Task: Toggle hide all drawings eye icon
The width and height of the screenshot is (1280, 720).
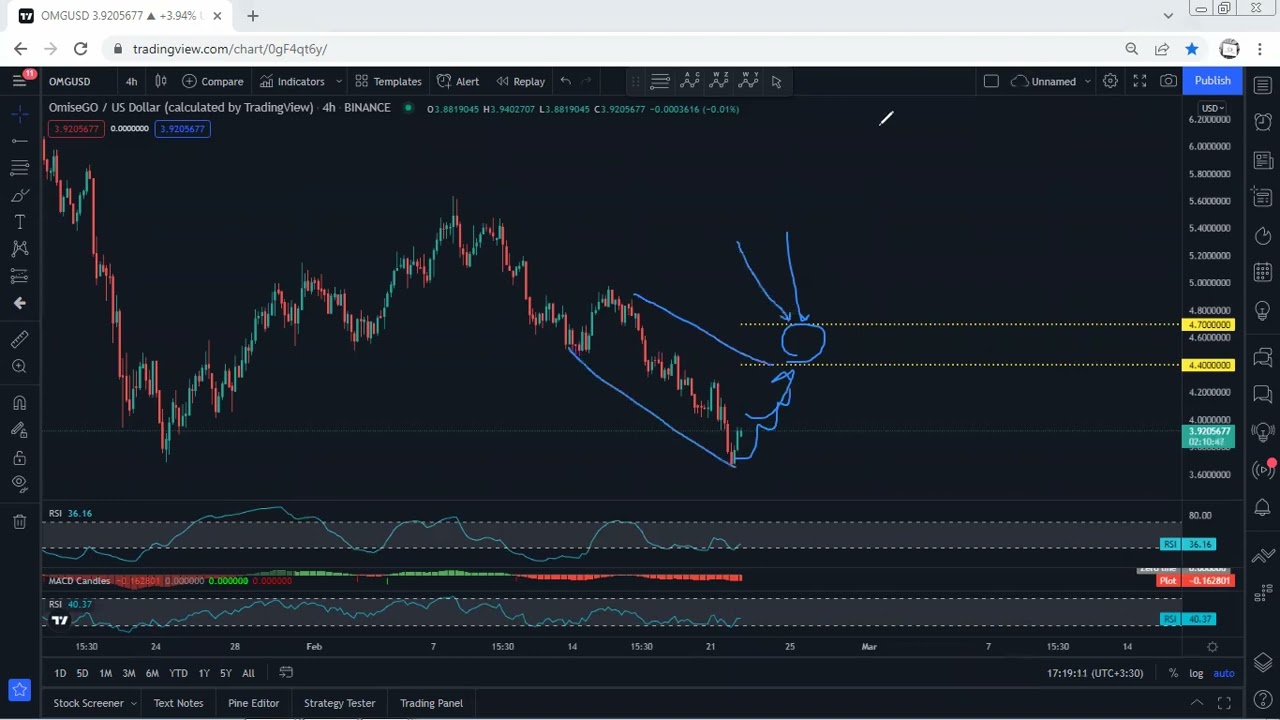Action: pyautogui.click(x=19, y=484)
